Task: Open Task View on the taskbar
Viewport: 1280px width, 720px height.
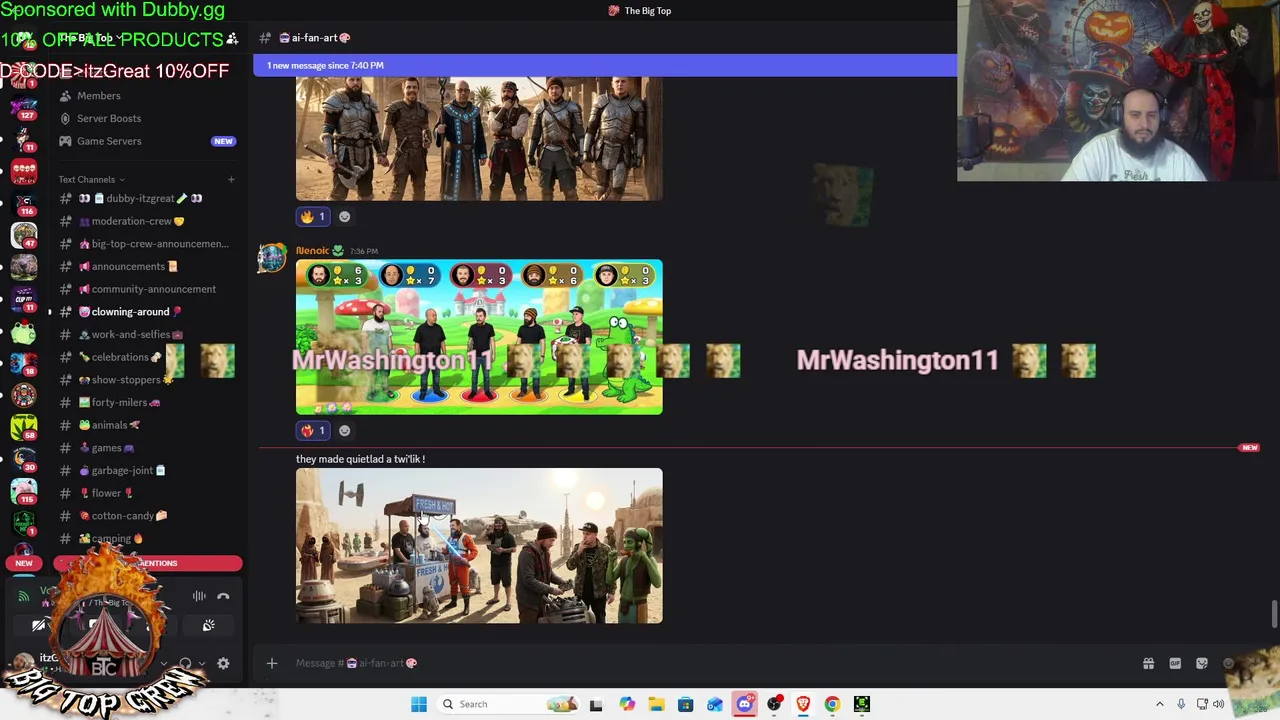Action: (x=596, y=704)
